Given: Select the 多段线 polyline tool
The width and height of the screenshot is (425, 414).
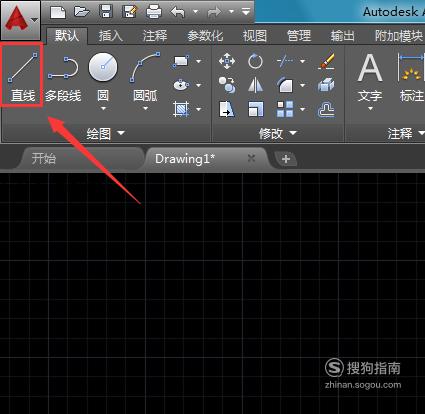Looking at the screenshot, I should click(x=63, y=79).
